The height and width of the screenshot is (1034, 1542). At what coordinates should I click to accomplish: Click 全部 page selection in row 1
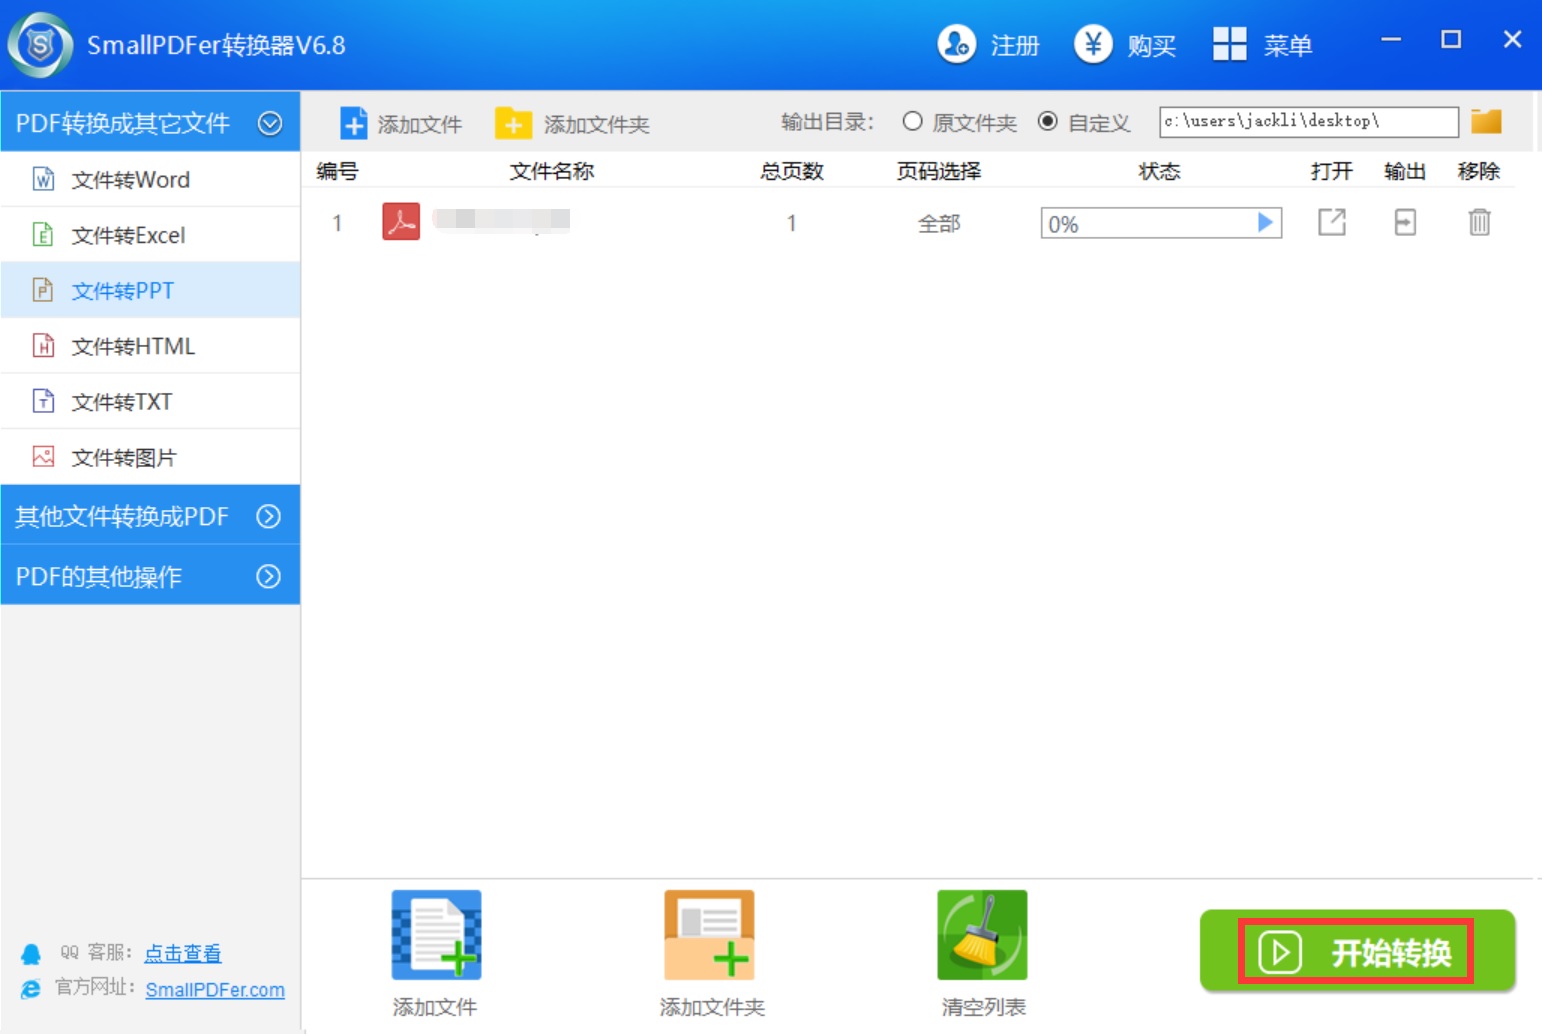click(939, 224)
